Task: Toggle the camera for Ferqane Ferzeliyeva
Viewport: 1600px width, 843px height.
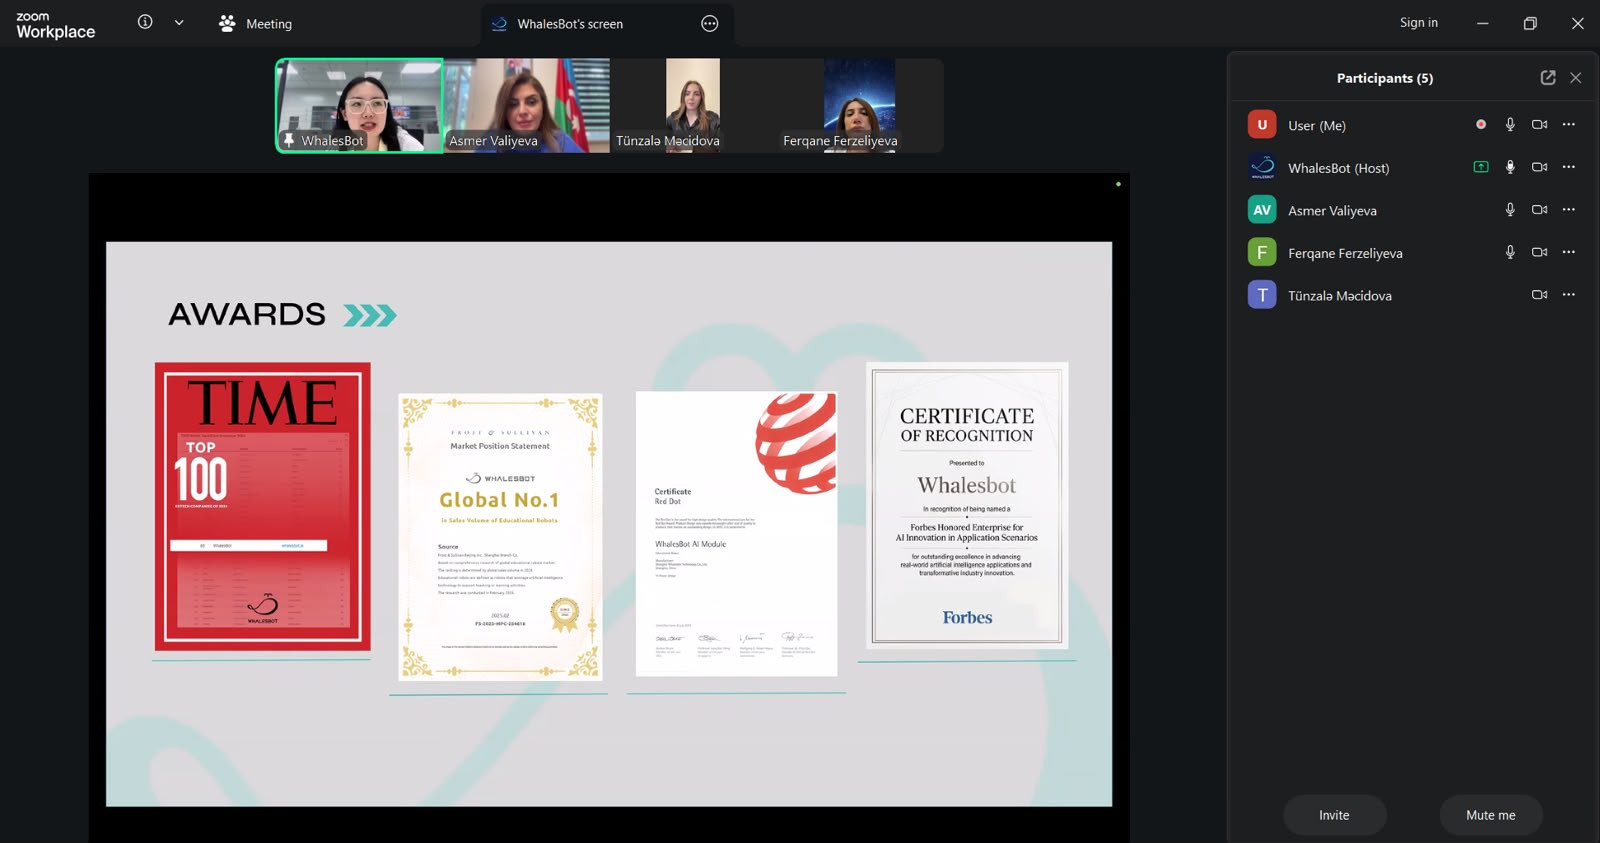Action: [x=1540, y=252]
